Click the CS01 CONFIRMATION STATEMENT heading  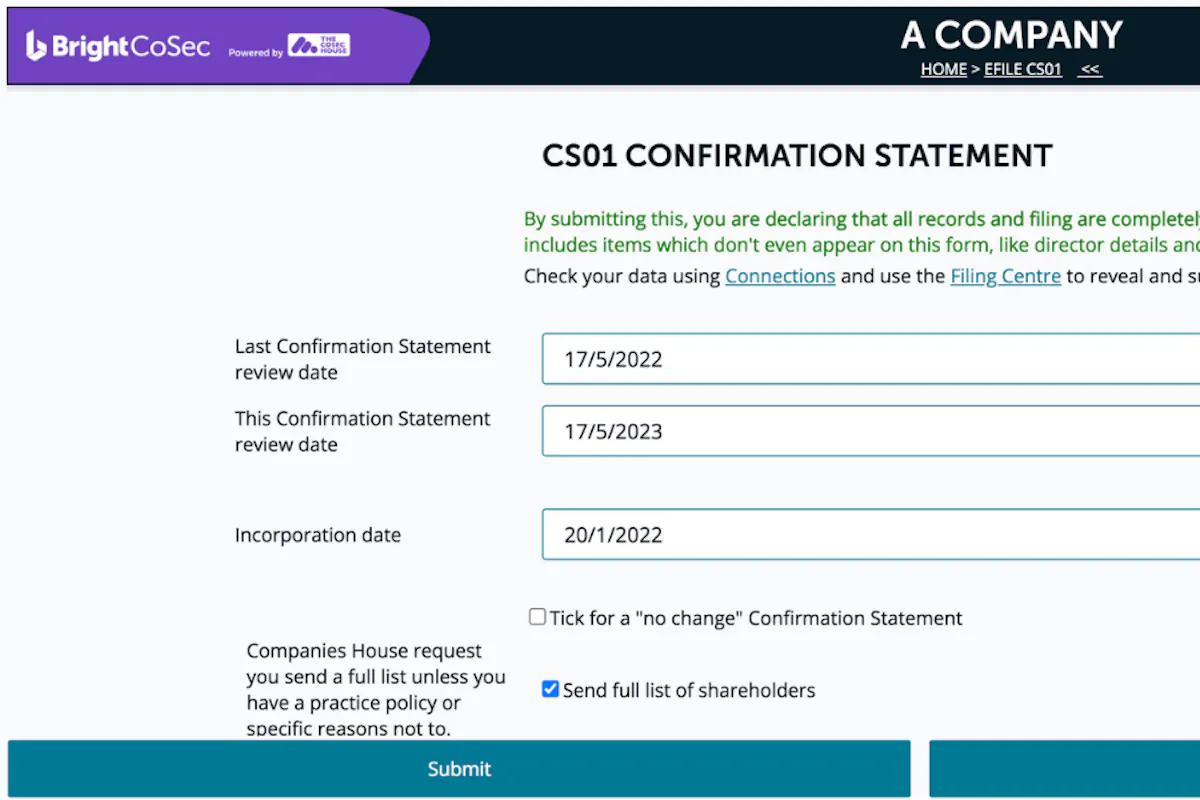(x=797, y=156)
